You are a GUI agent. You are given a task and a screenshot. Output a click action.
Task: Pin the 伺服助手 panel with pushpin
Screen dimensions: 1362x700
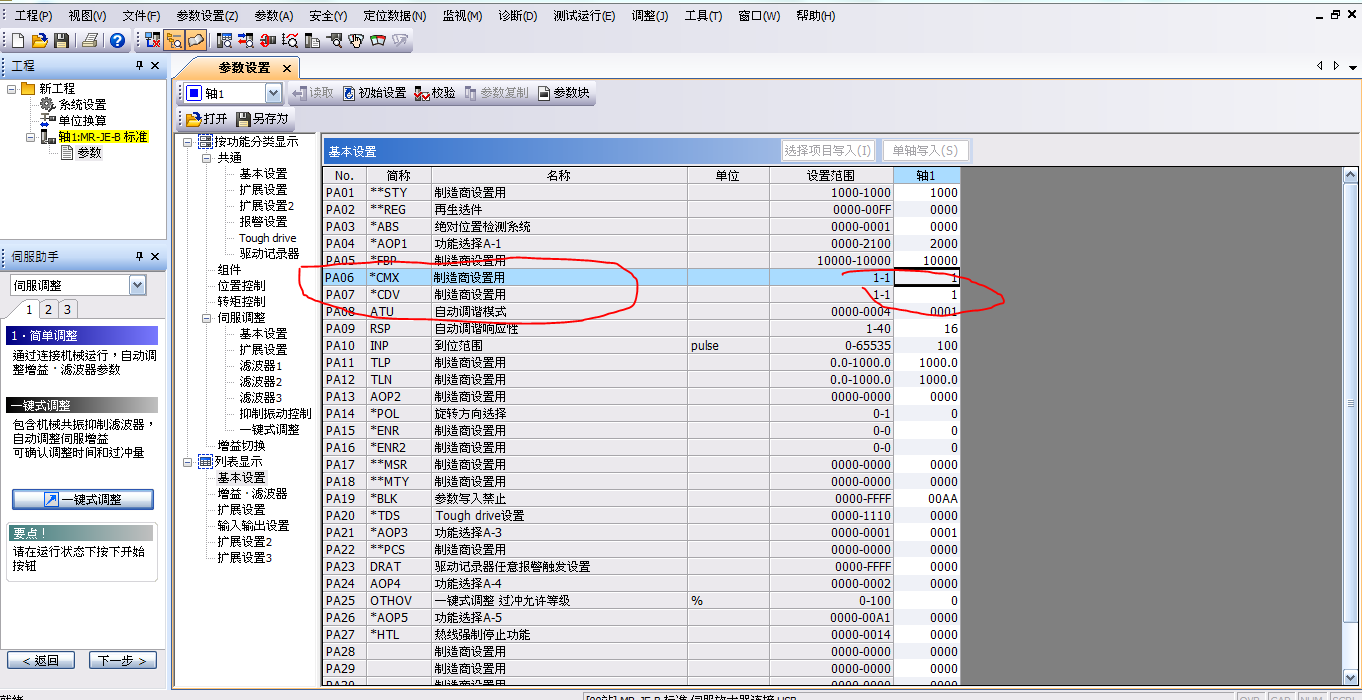tap(140, 258)
